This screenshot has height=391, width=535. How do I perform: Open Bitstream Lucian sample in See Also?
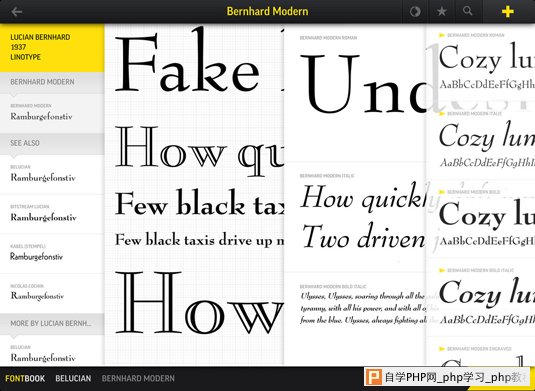pos(52,214)
